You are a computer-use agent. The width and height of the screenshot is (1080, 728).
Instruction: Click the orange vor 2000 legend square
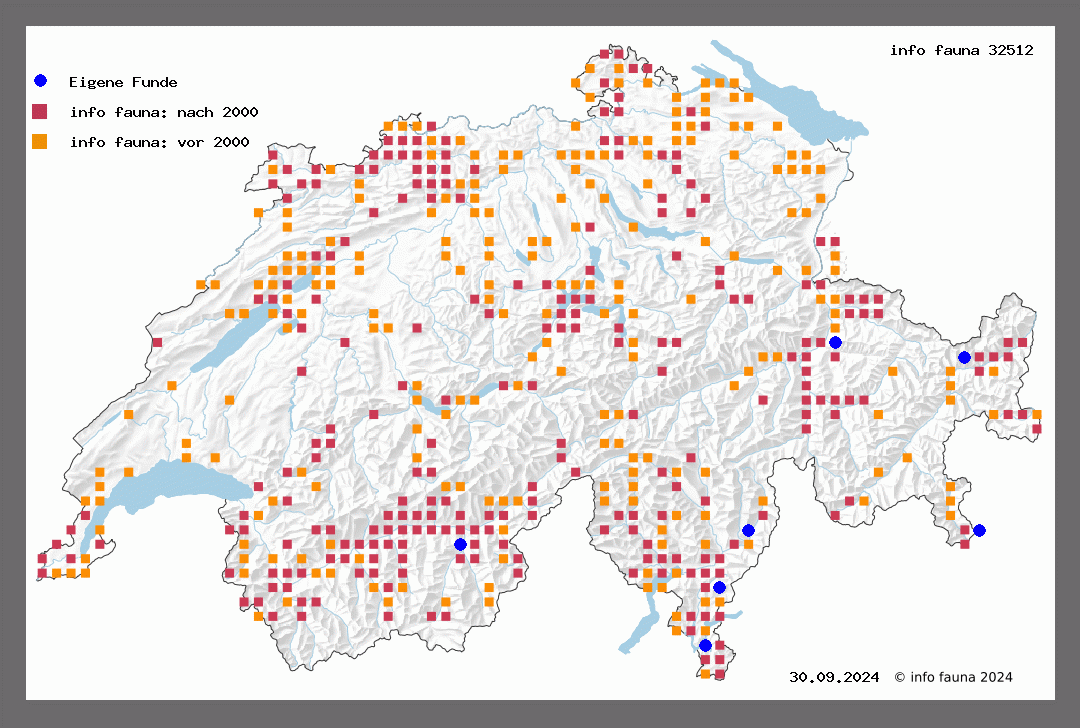[40, 142]
